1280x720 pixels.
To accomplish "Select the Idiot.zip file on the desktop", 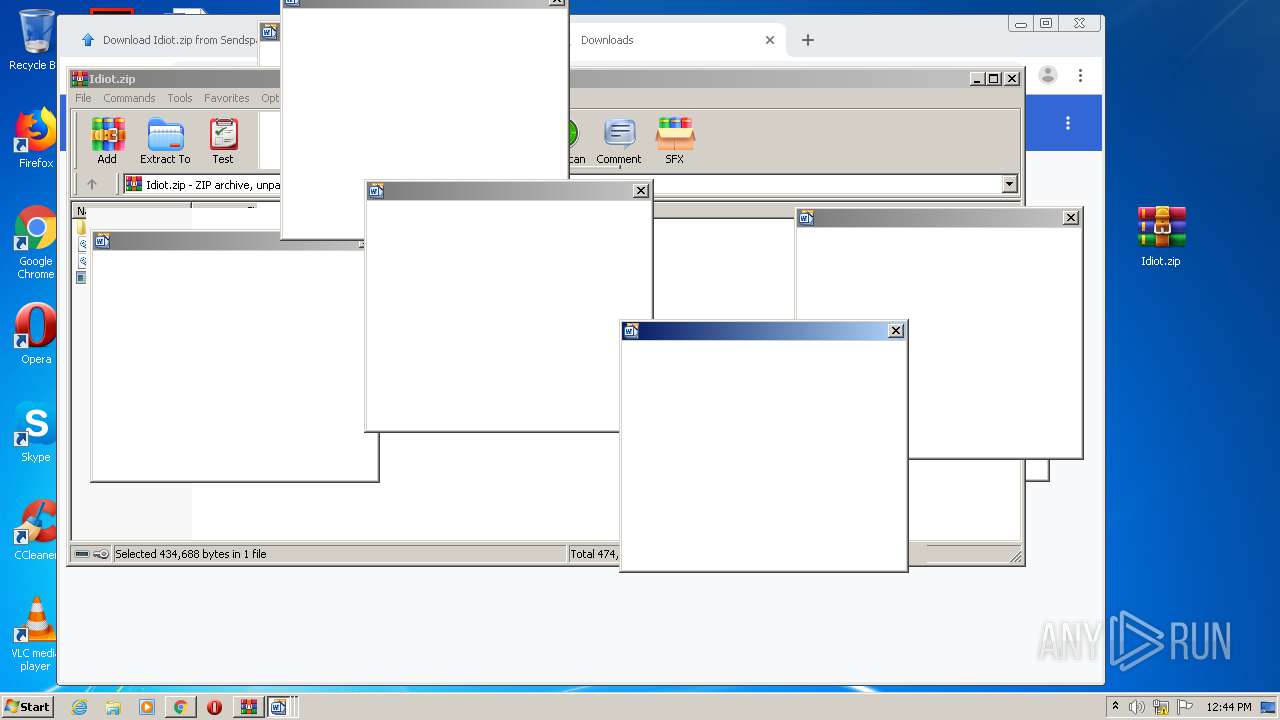I will pos(1161,236).
